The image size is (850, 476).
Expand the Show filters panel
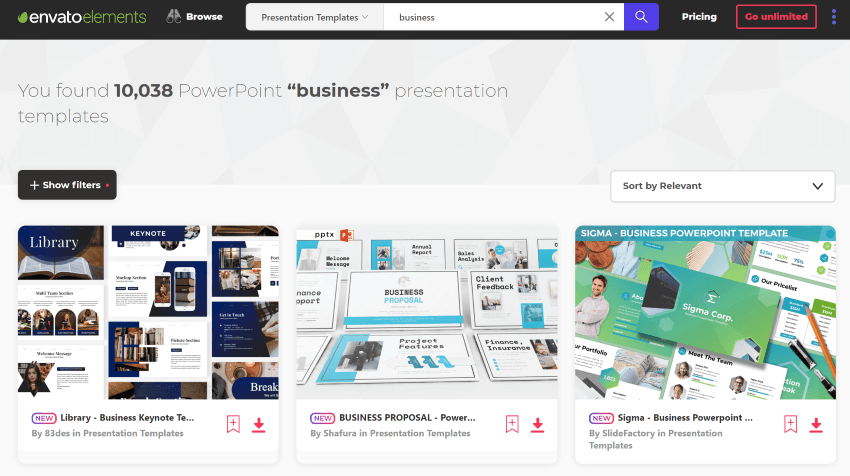pyautogui.click(x=67, y=185)
